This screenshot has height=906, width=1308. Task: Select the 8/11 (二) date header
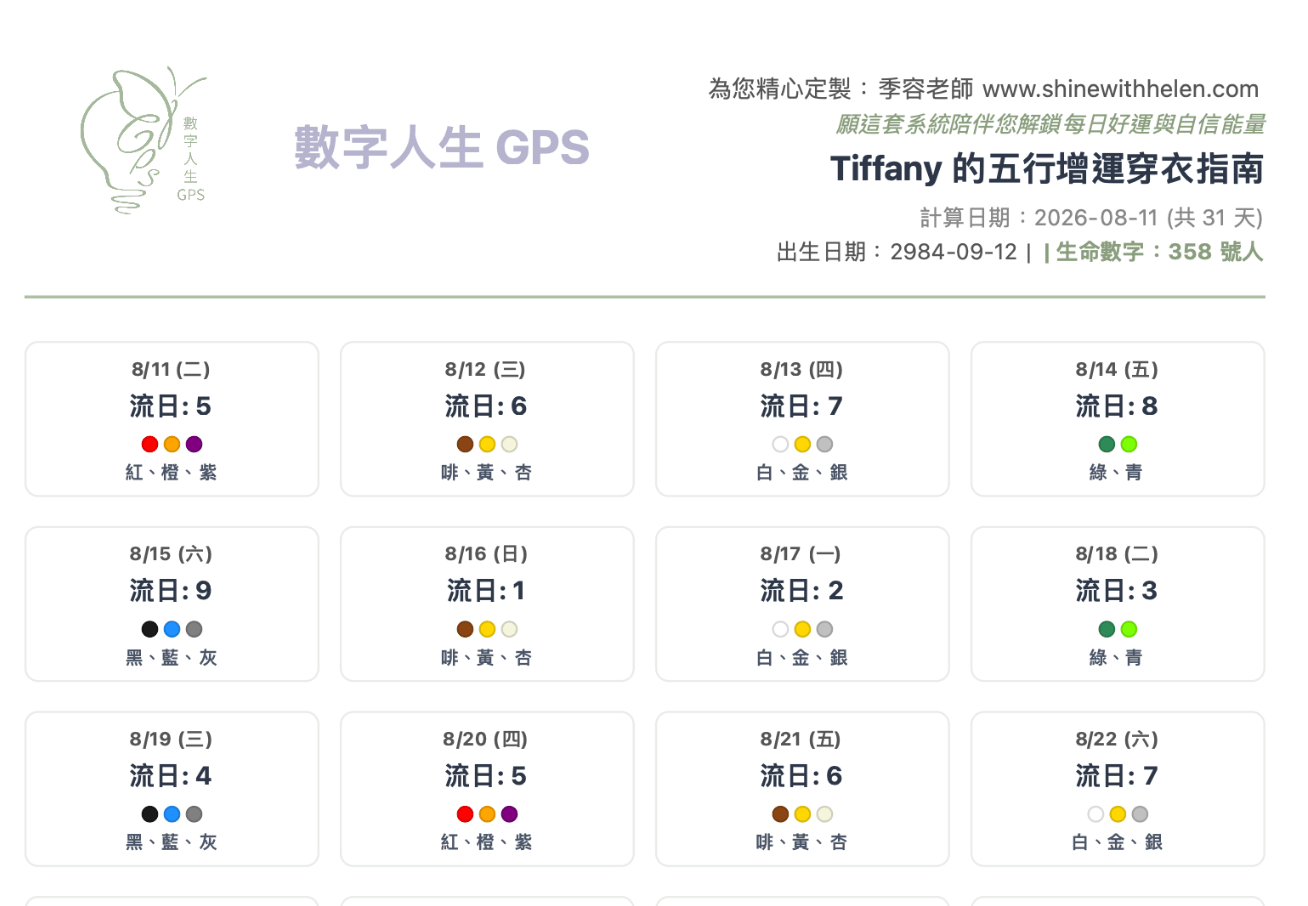tap(171, 370)
